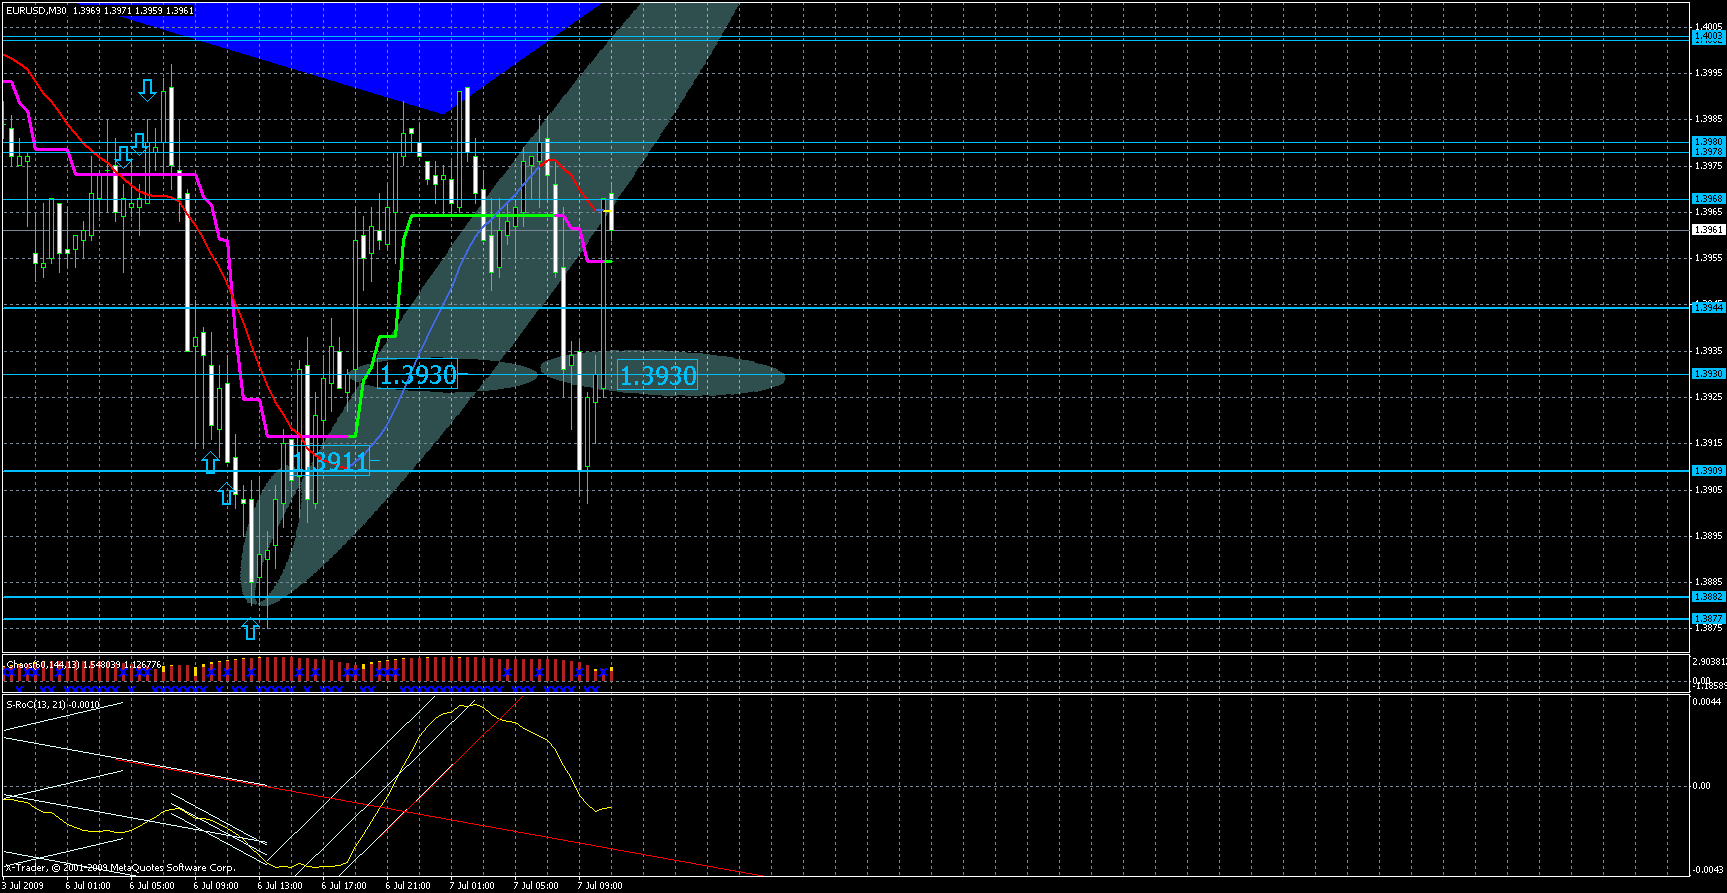
Task: Select the left 1.3930 chart label near green line
Action: tap(418, 375)
